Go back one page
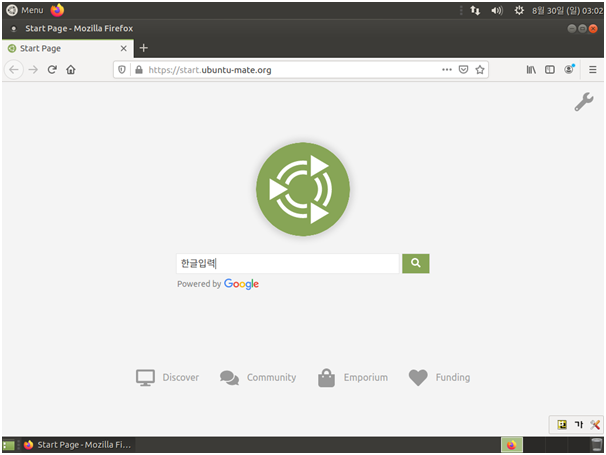The image size is (606, 455). (14, 70)
